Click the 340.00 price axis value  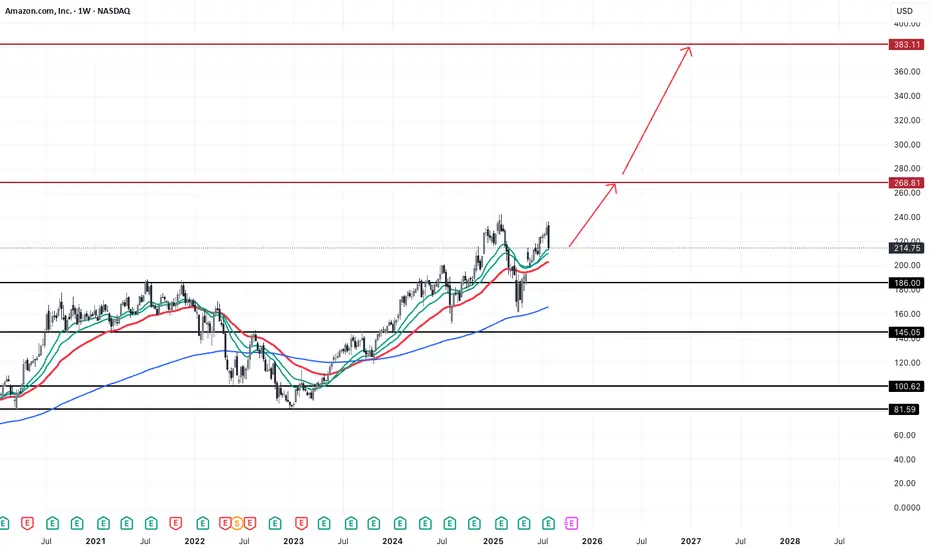click(x=907, y=96)
